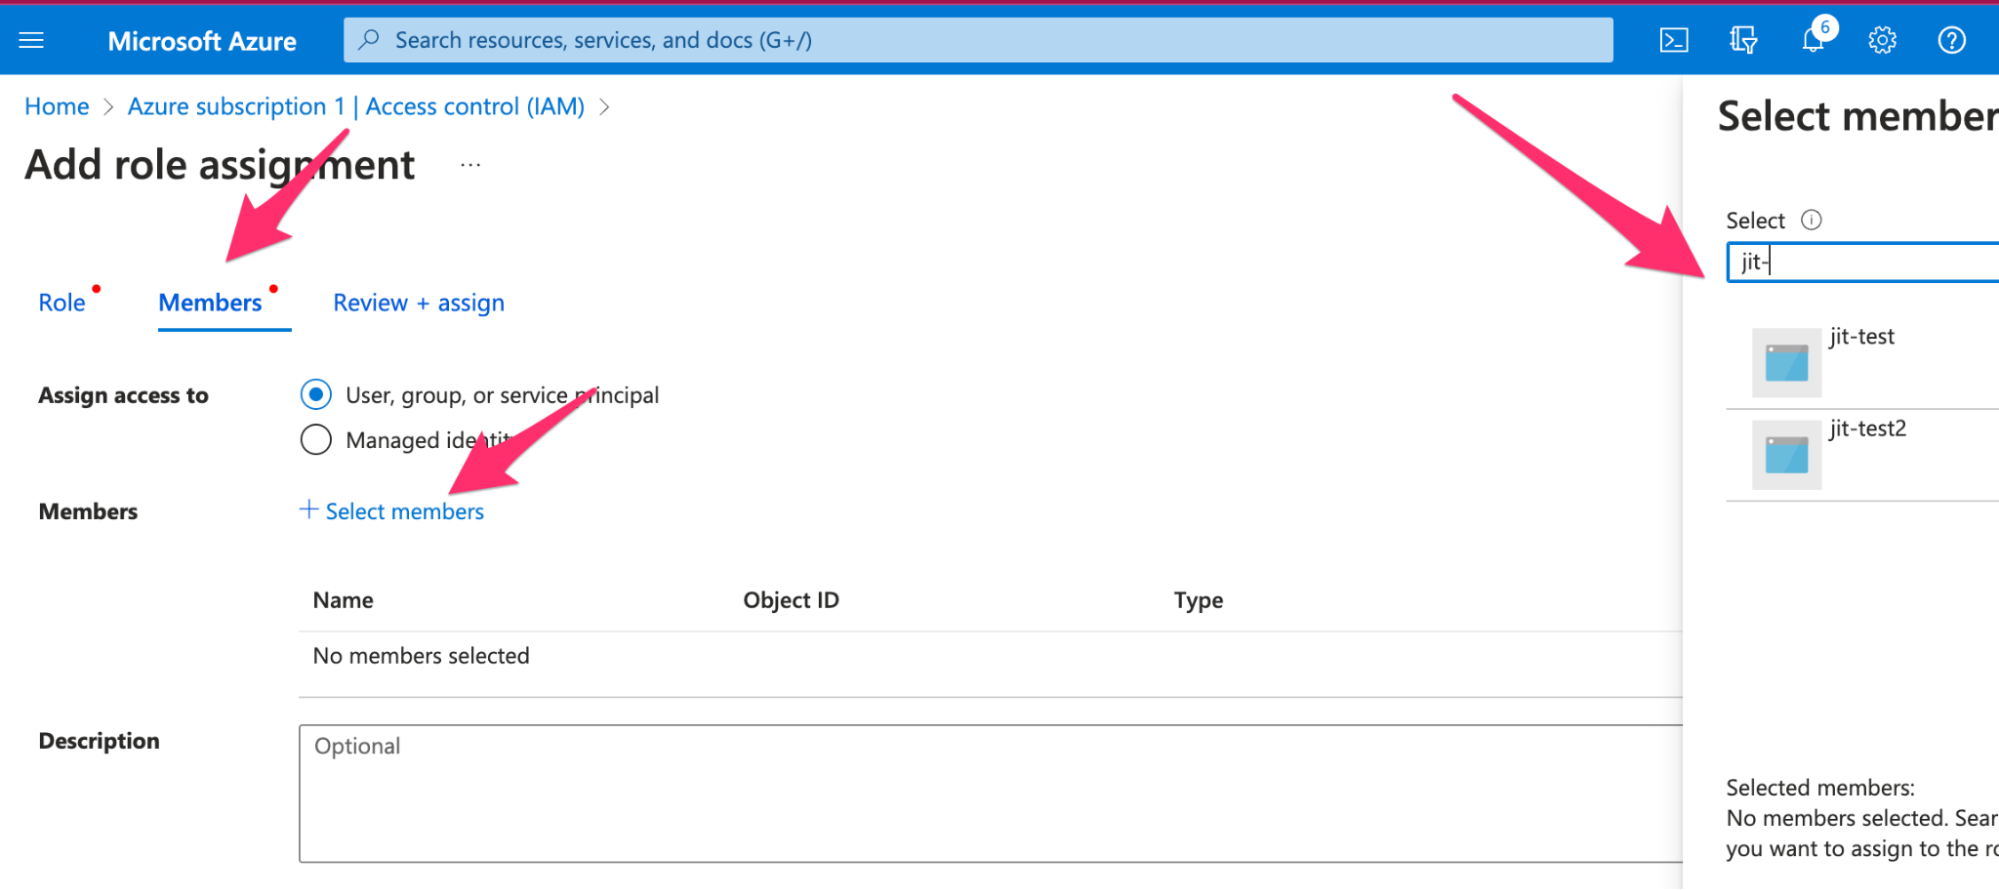Open the notifications bell
1999x890 pixels.
click(x=1813, y=40)
